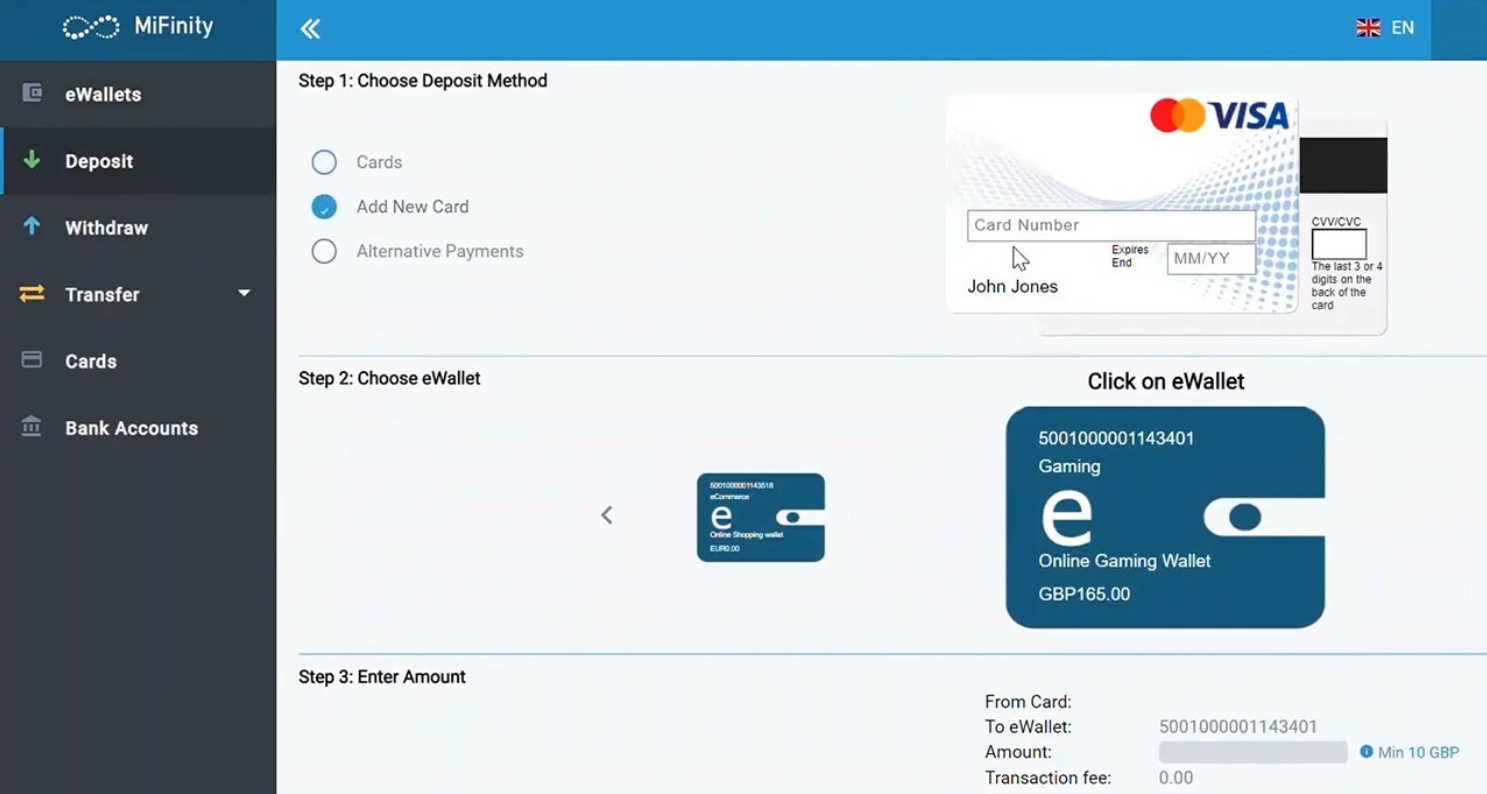The width and height of the screenshot is (1487, 794).
Task: Click the MiFinity infinity logo
Action: click(x=91, y=27)
